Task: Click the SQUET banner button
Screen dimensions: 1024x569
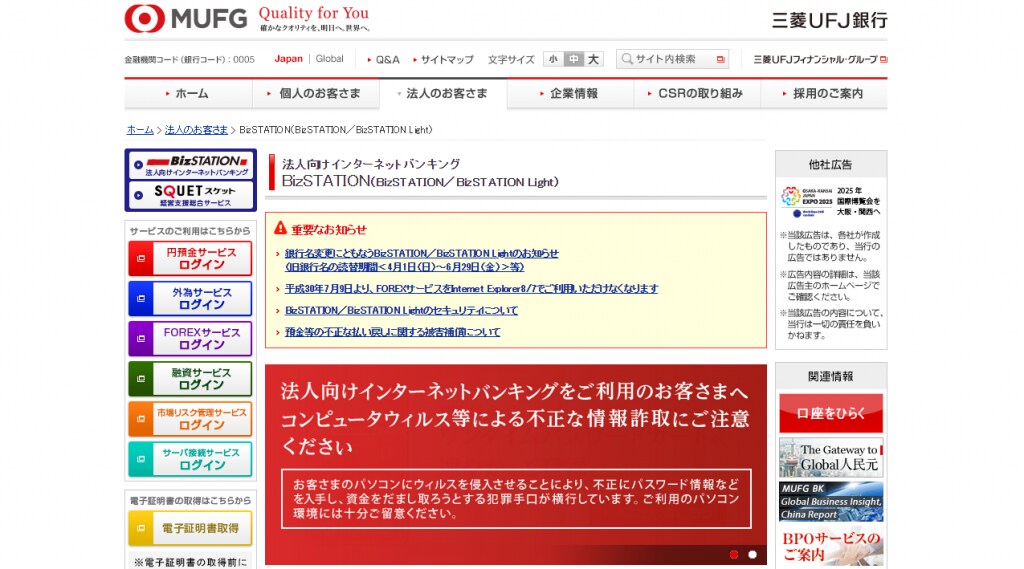Action: [191, 195]
